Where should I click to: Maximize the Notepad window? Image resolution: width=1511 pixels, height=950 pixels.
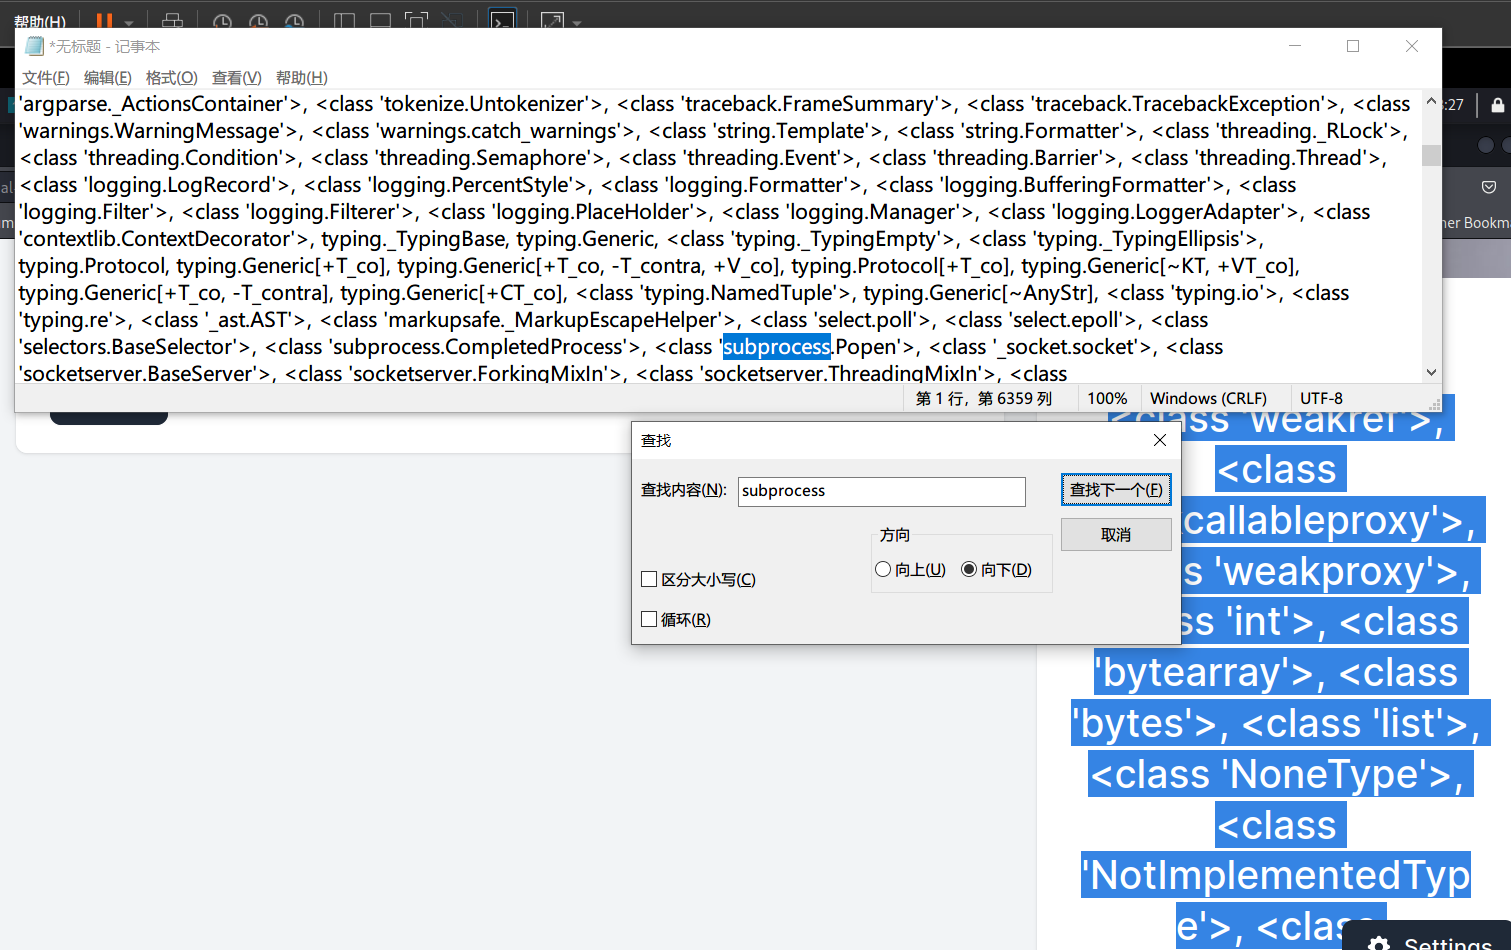[1353, 46]
